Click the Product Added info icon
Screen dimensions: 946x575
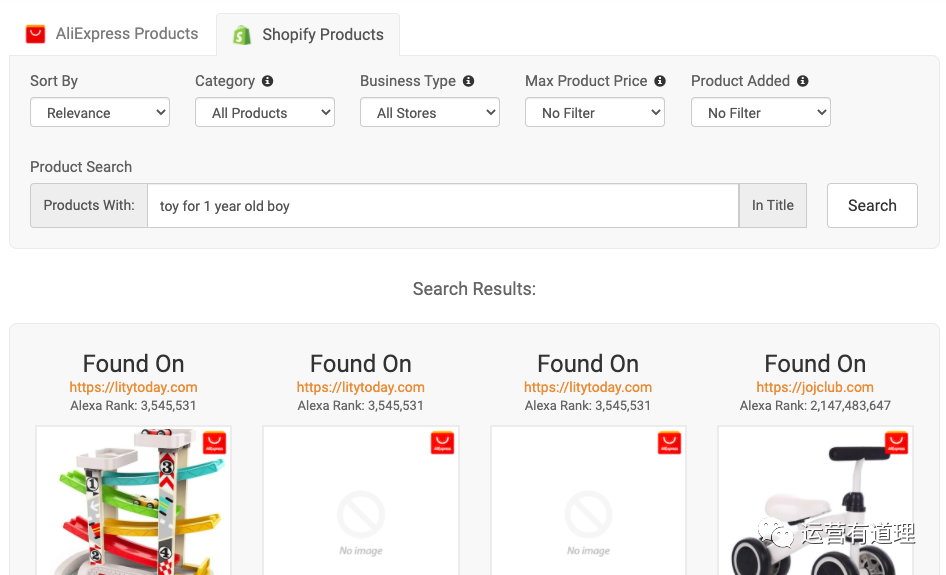pyautogui.click(x=802, y=81)
